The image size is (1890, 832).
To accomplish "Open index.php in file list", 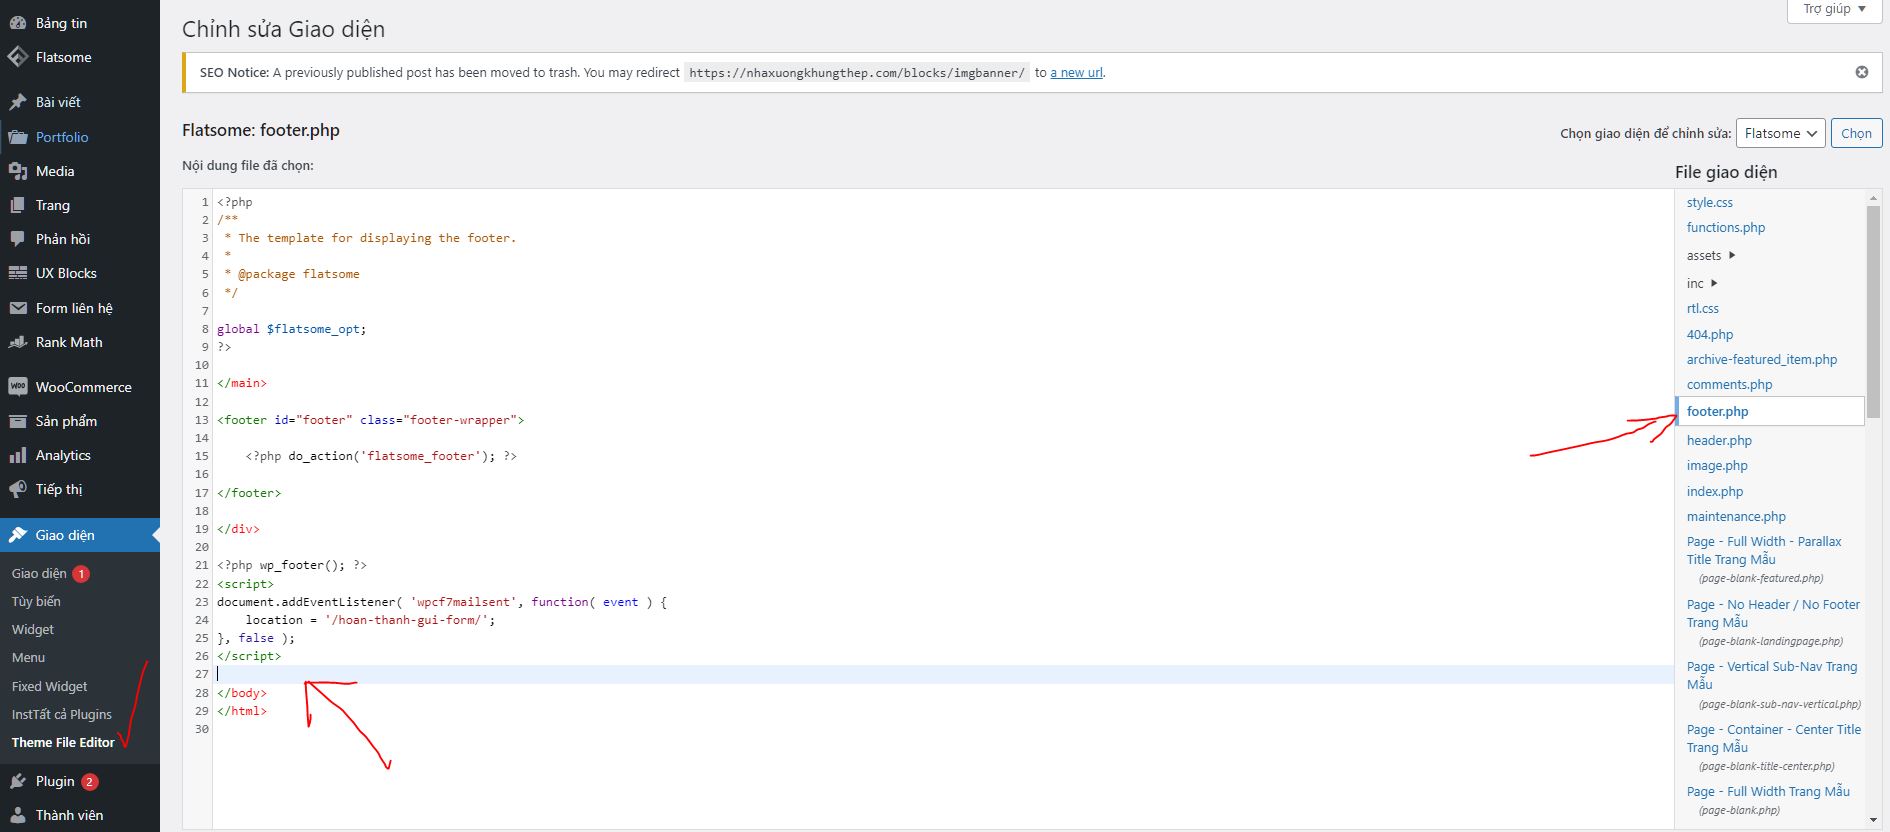I will (1715, 491).
